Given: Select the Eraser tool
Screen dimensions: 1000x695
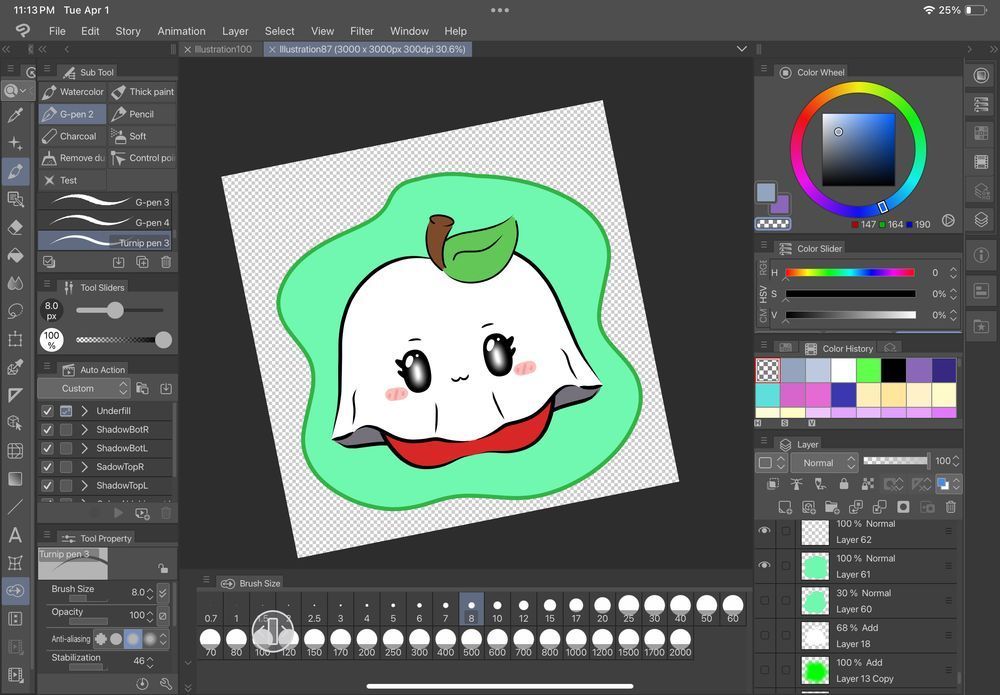Looking at the screenshot, I should click(x=15, y=228).
